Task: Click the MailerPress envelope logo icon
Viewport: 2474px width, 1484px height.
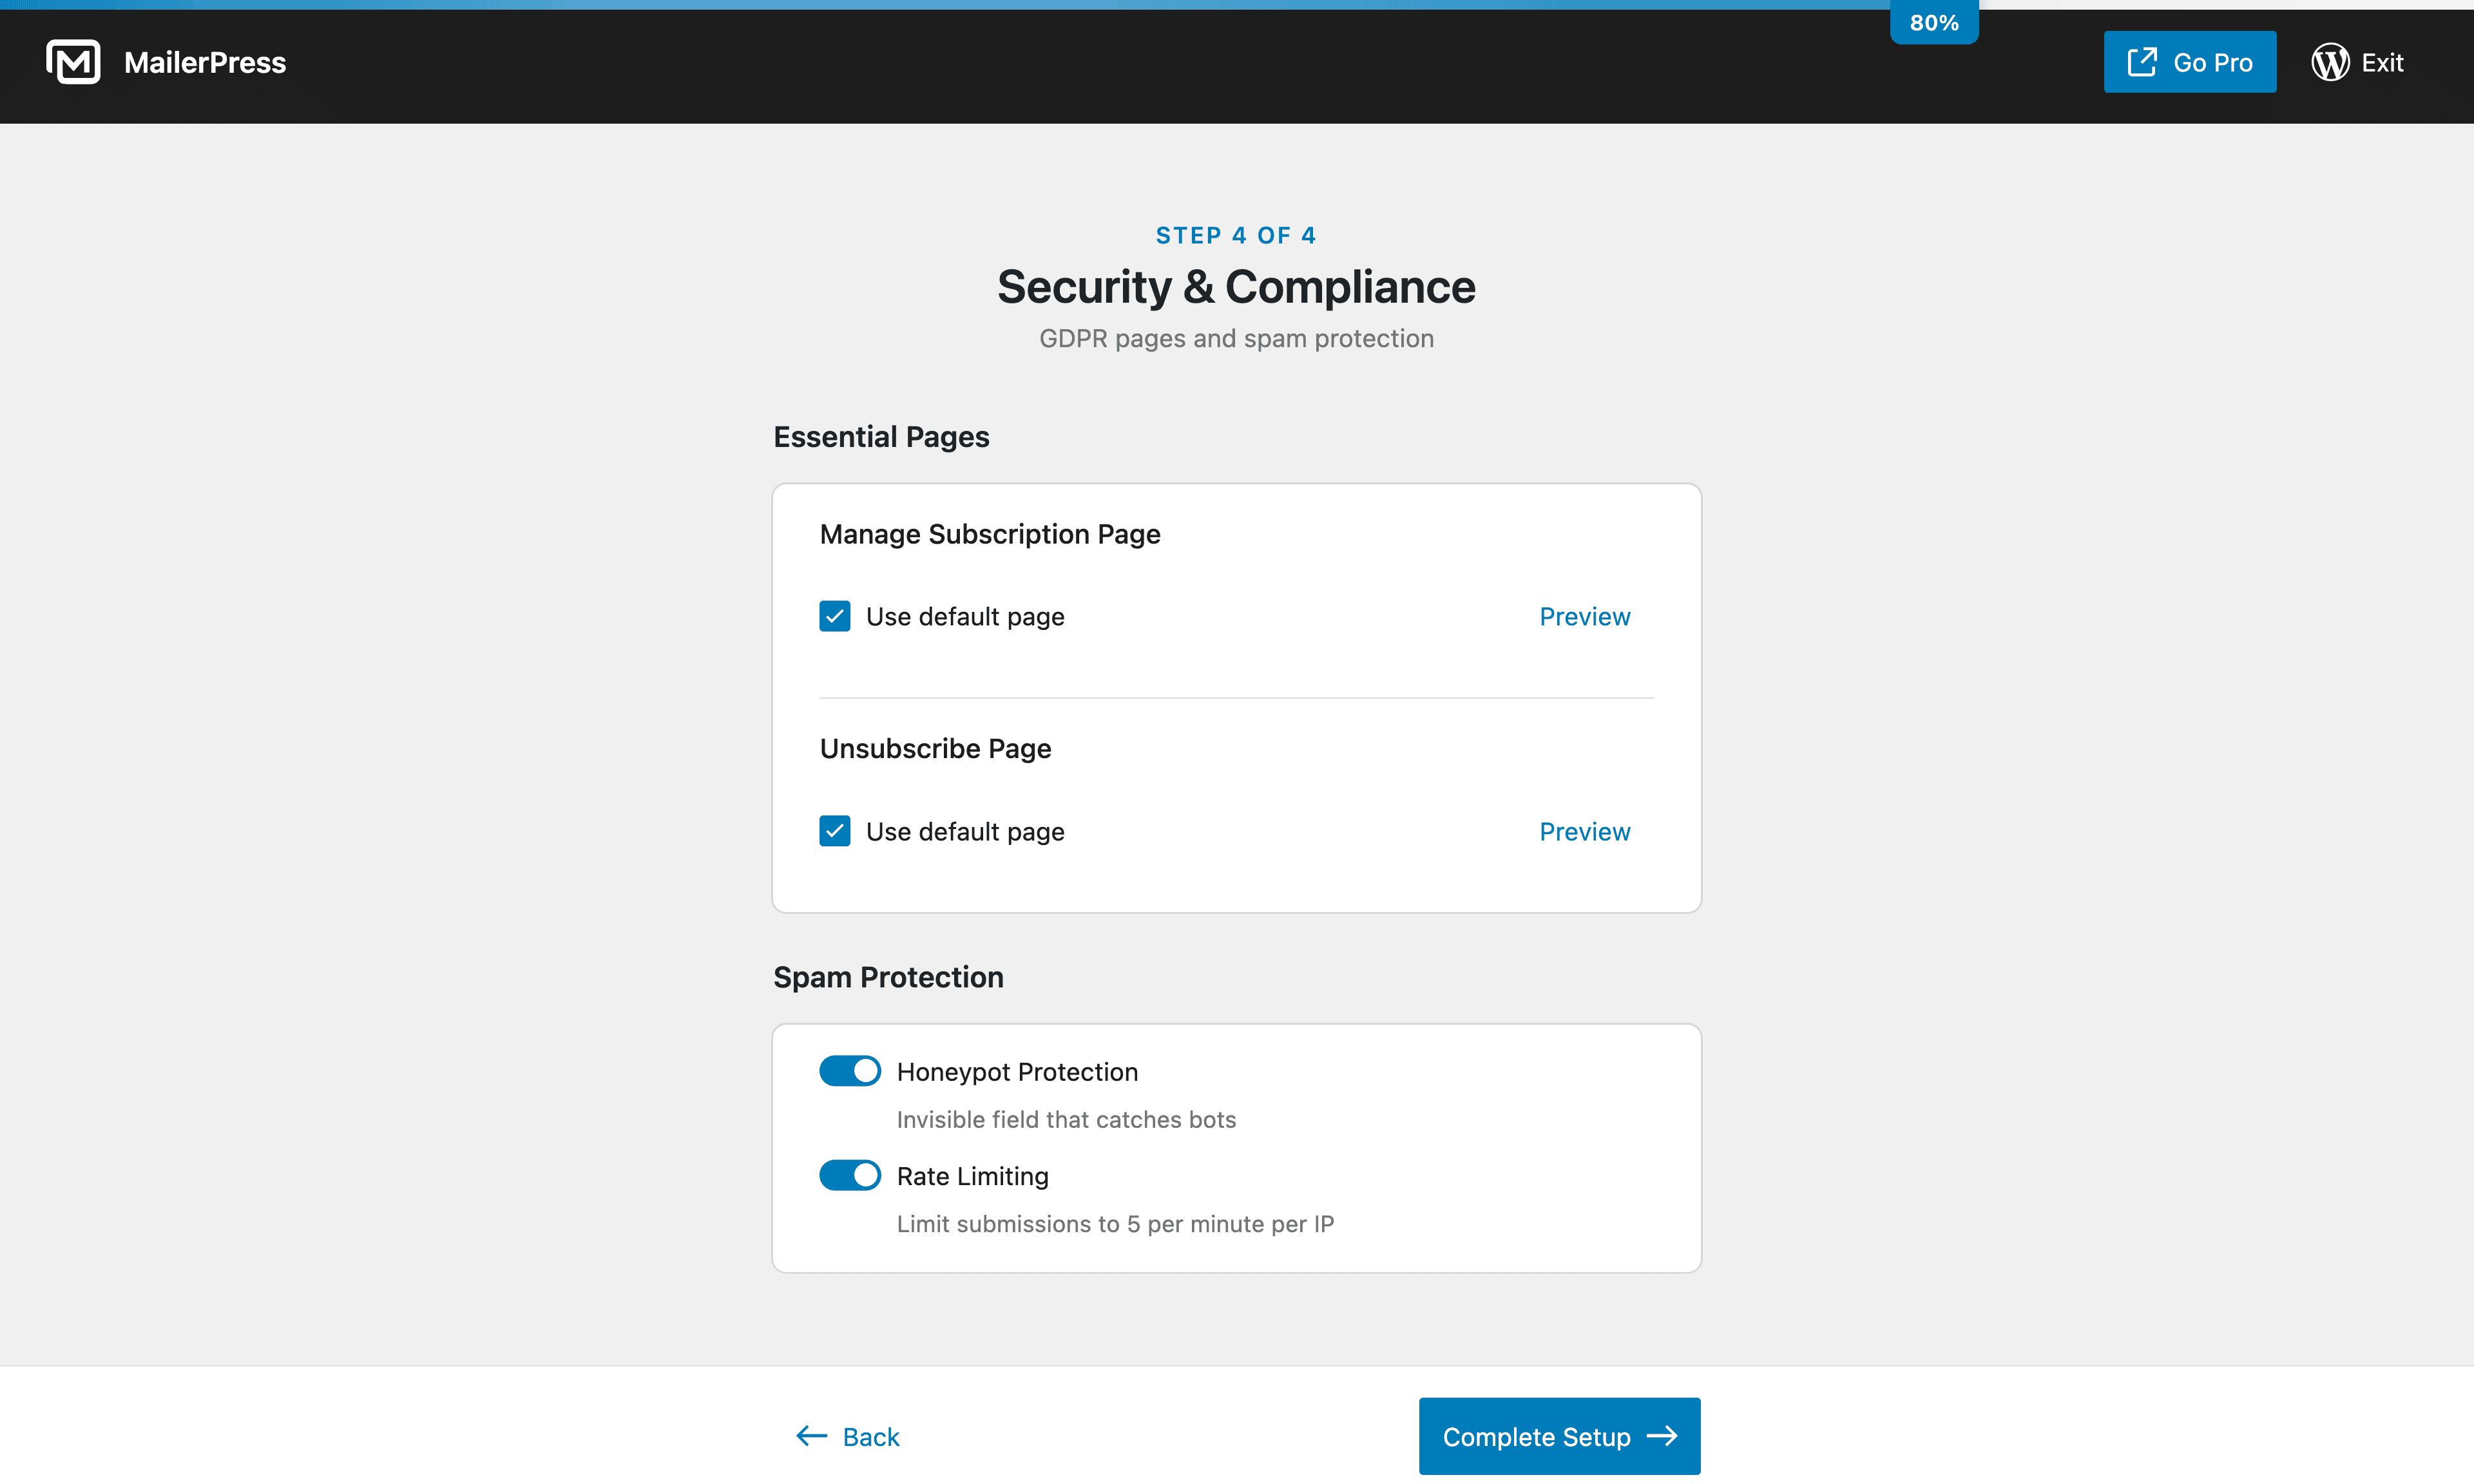Action: [x=73, y=62]
